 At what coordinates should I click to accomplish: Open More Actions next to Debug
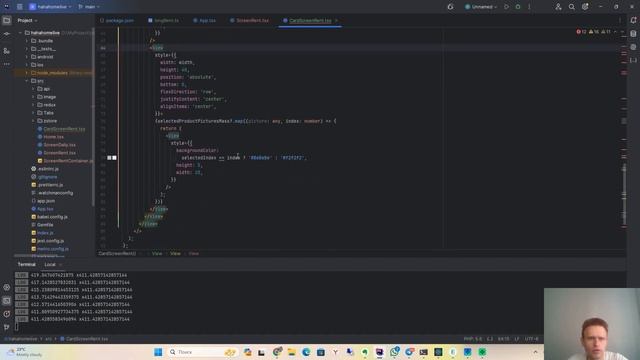tap(529, 7)
